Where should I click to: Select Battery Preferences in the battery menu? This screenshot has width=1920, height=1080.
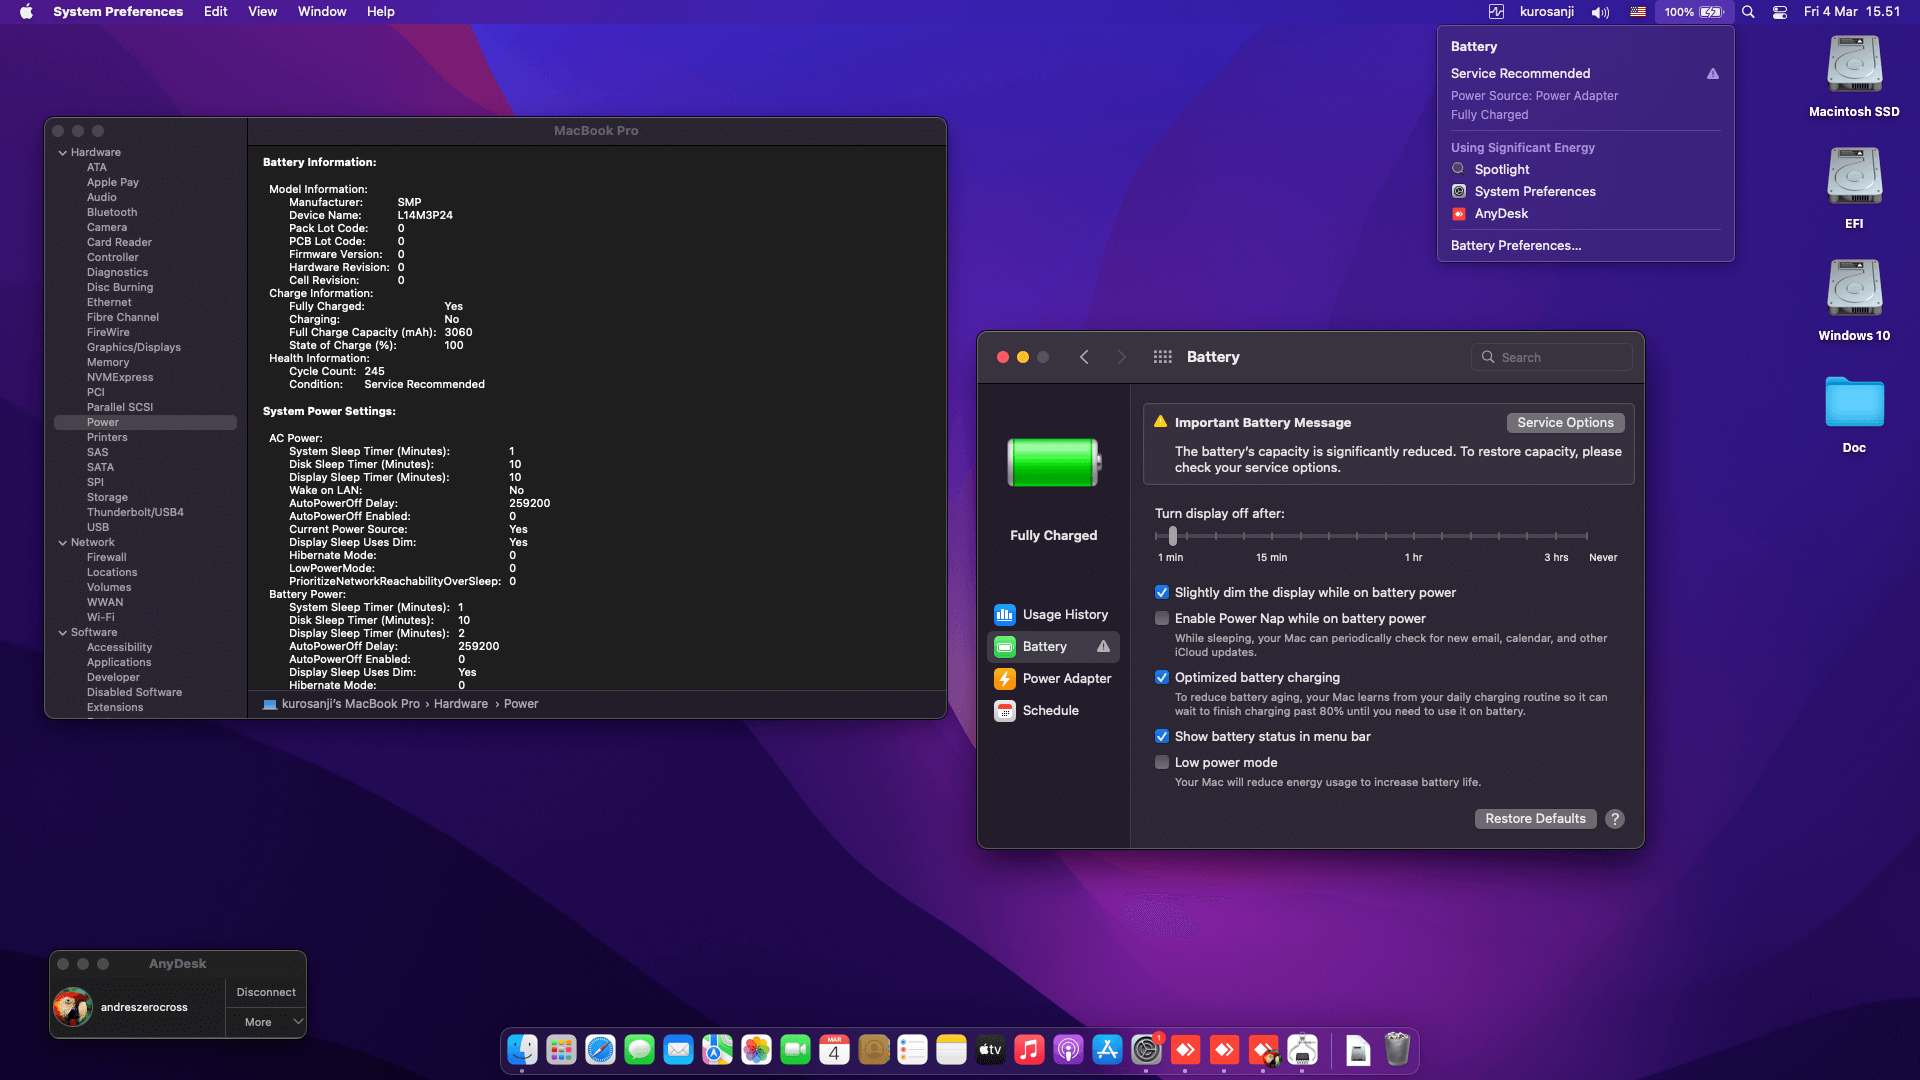[x=1515, y=245]
